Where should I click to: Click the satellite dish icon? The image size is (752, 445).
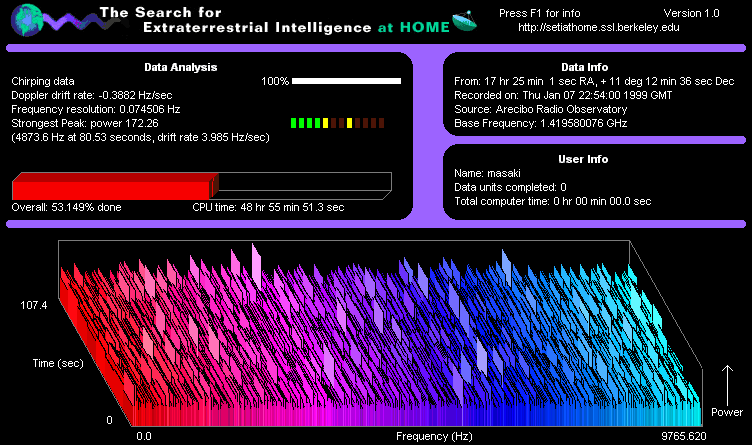pyautogui.click(x=464, y=21)
